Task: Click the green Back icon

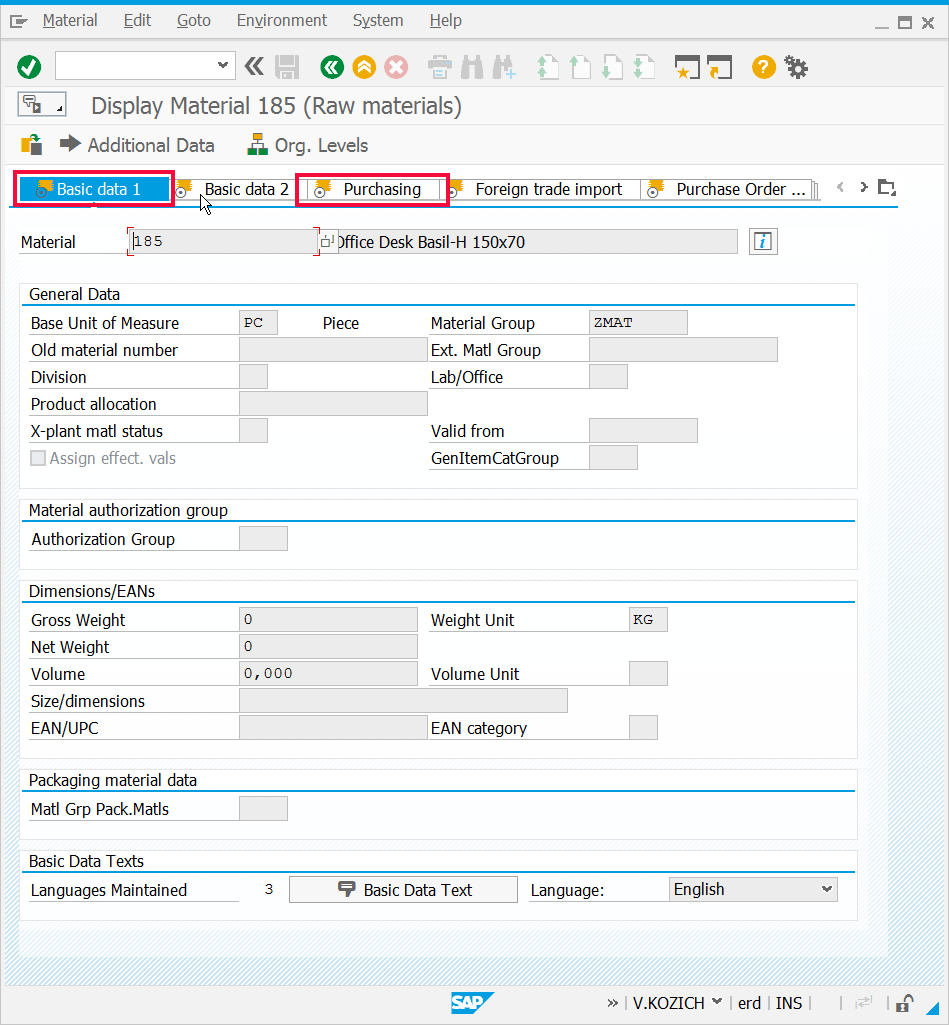Action: 332,67
